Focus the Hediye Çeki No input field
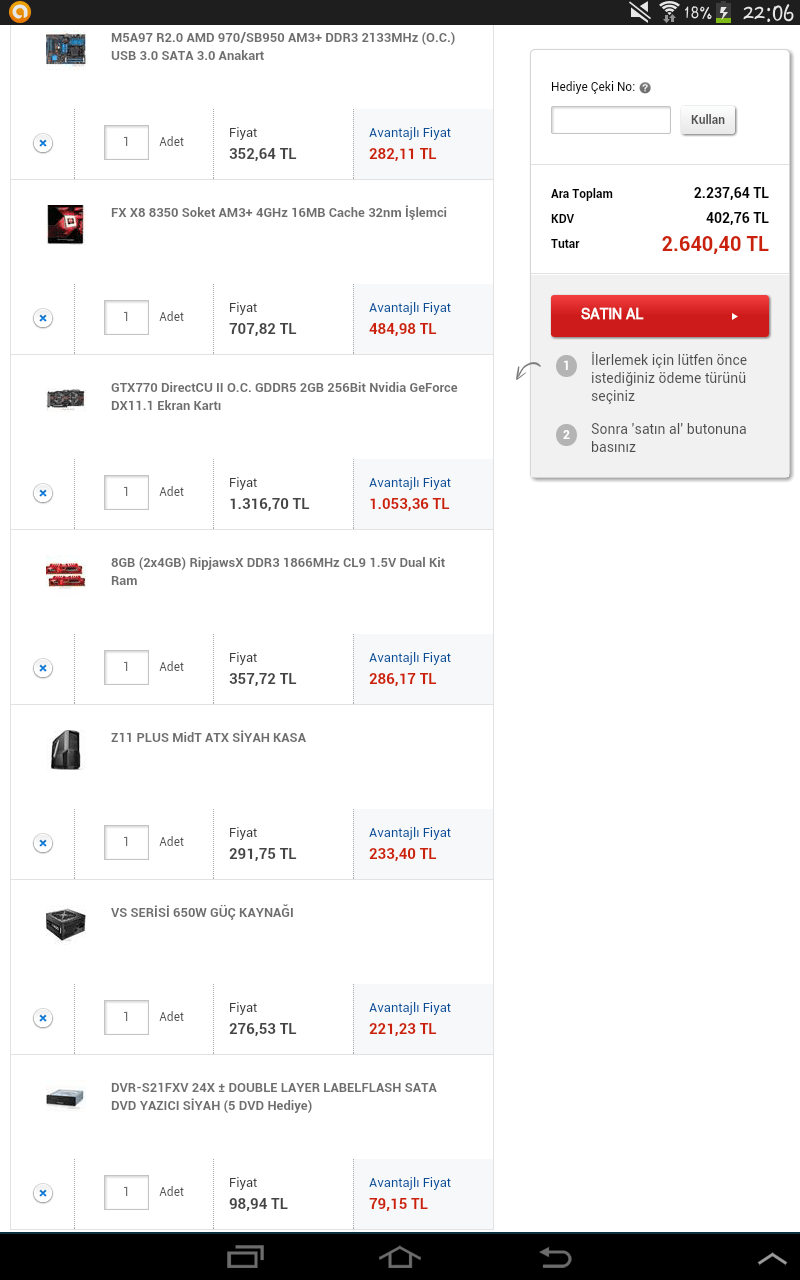Image resolution: width=800 pixels, height=1280 pixels. 611,120
